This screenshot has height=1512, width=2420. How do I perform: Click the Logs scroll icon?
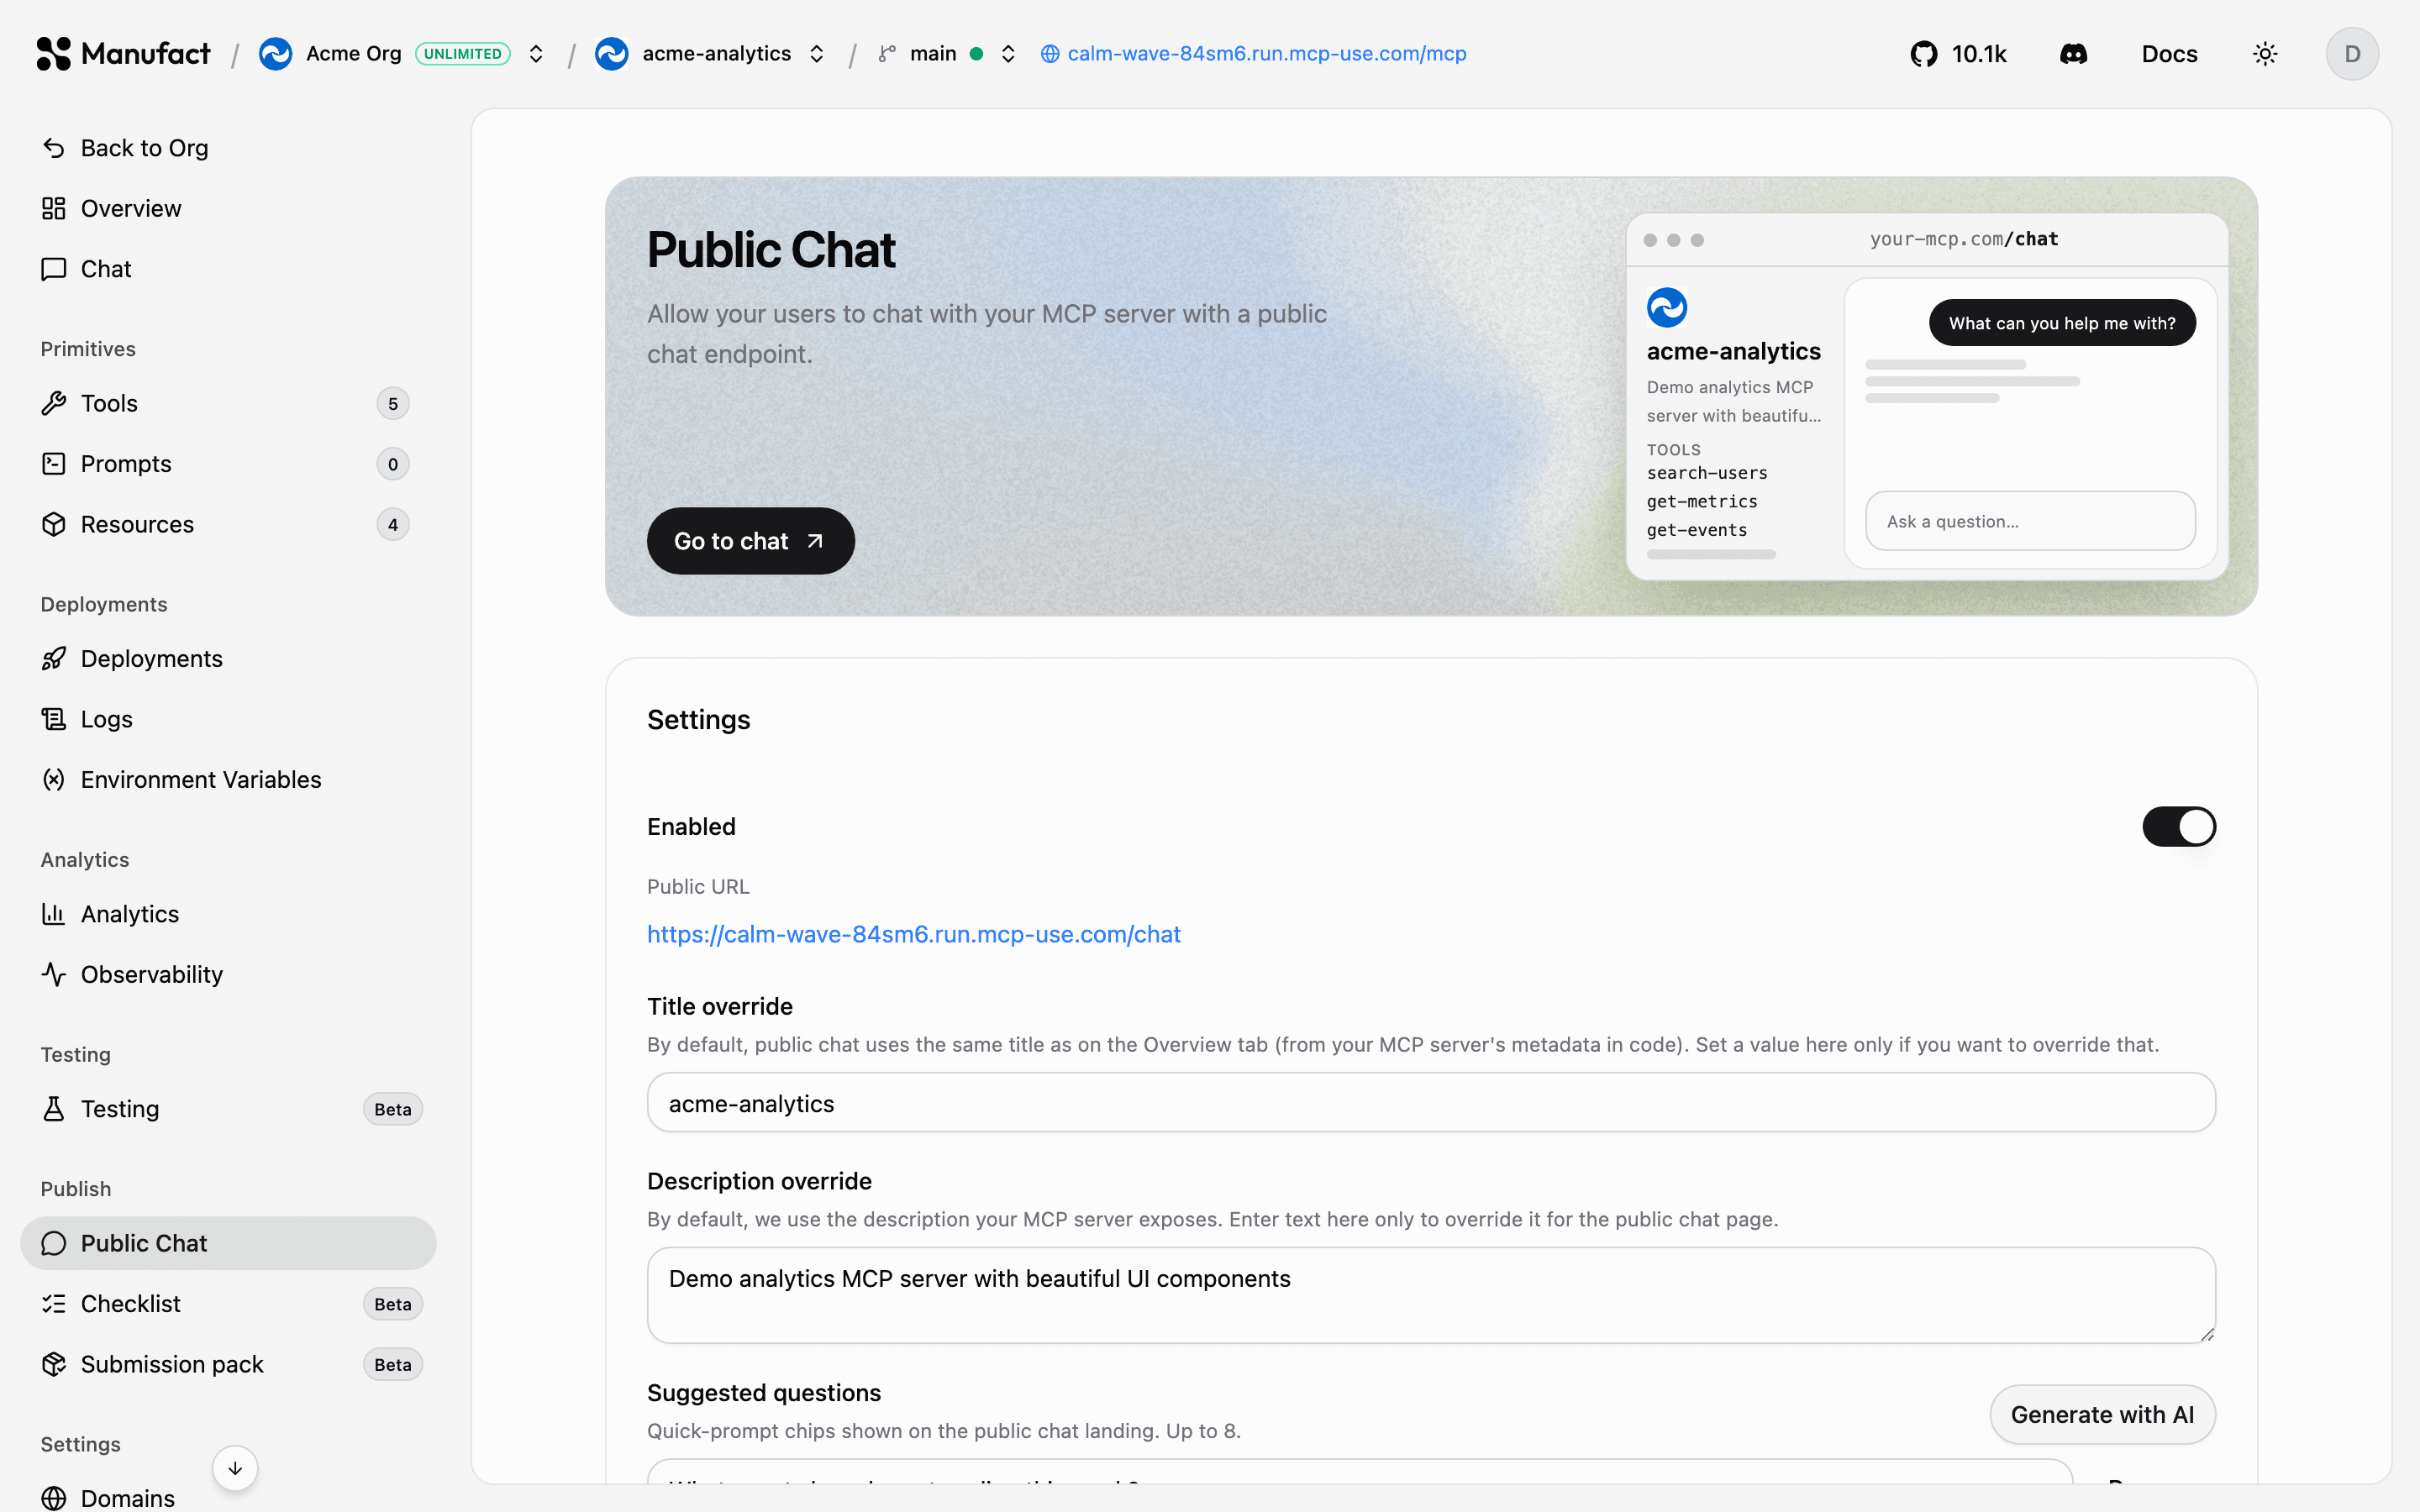[54, 719]
